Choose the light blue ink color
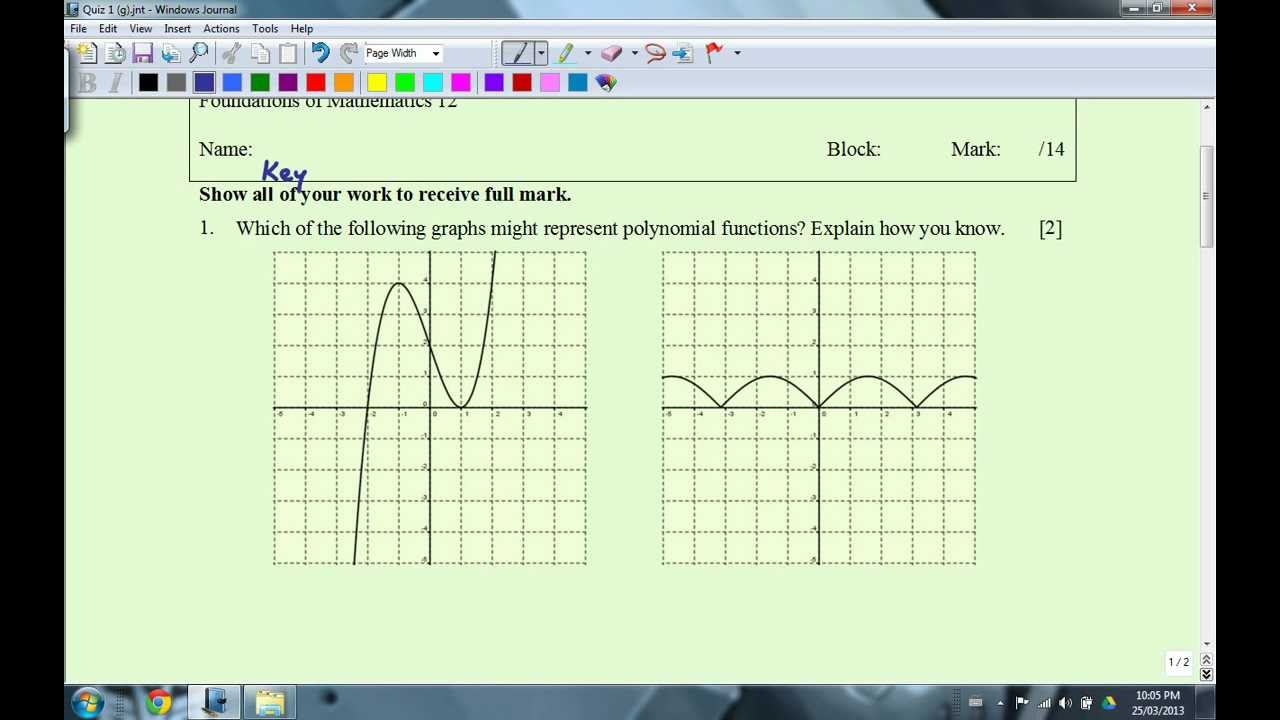This screenshot has height=720, width=1280. click(x=232, y=83)
